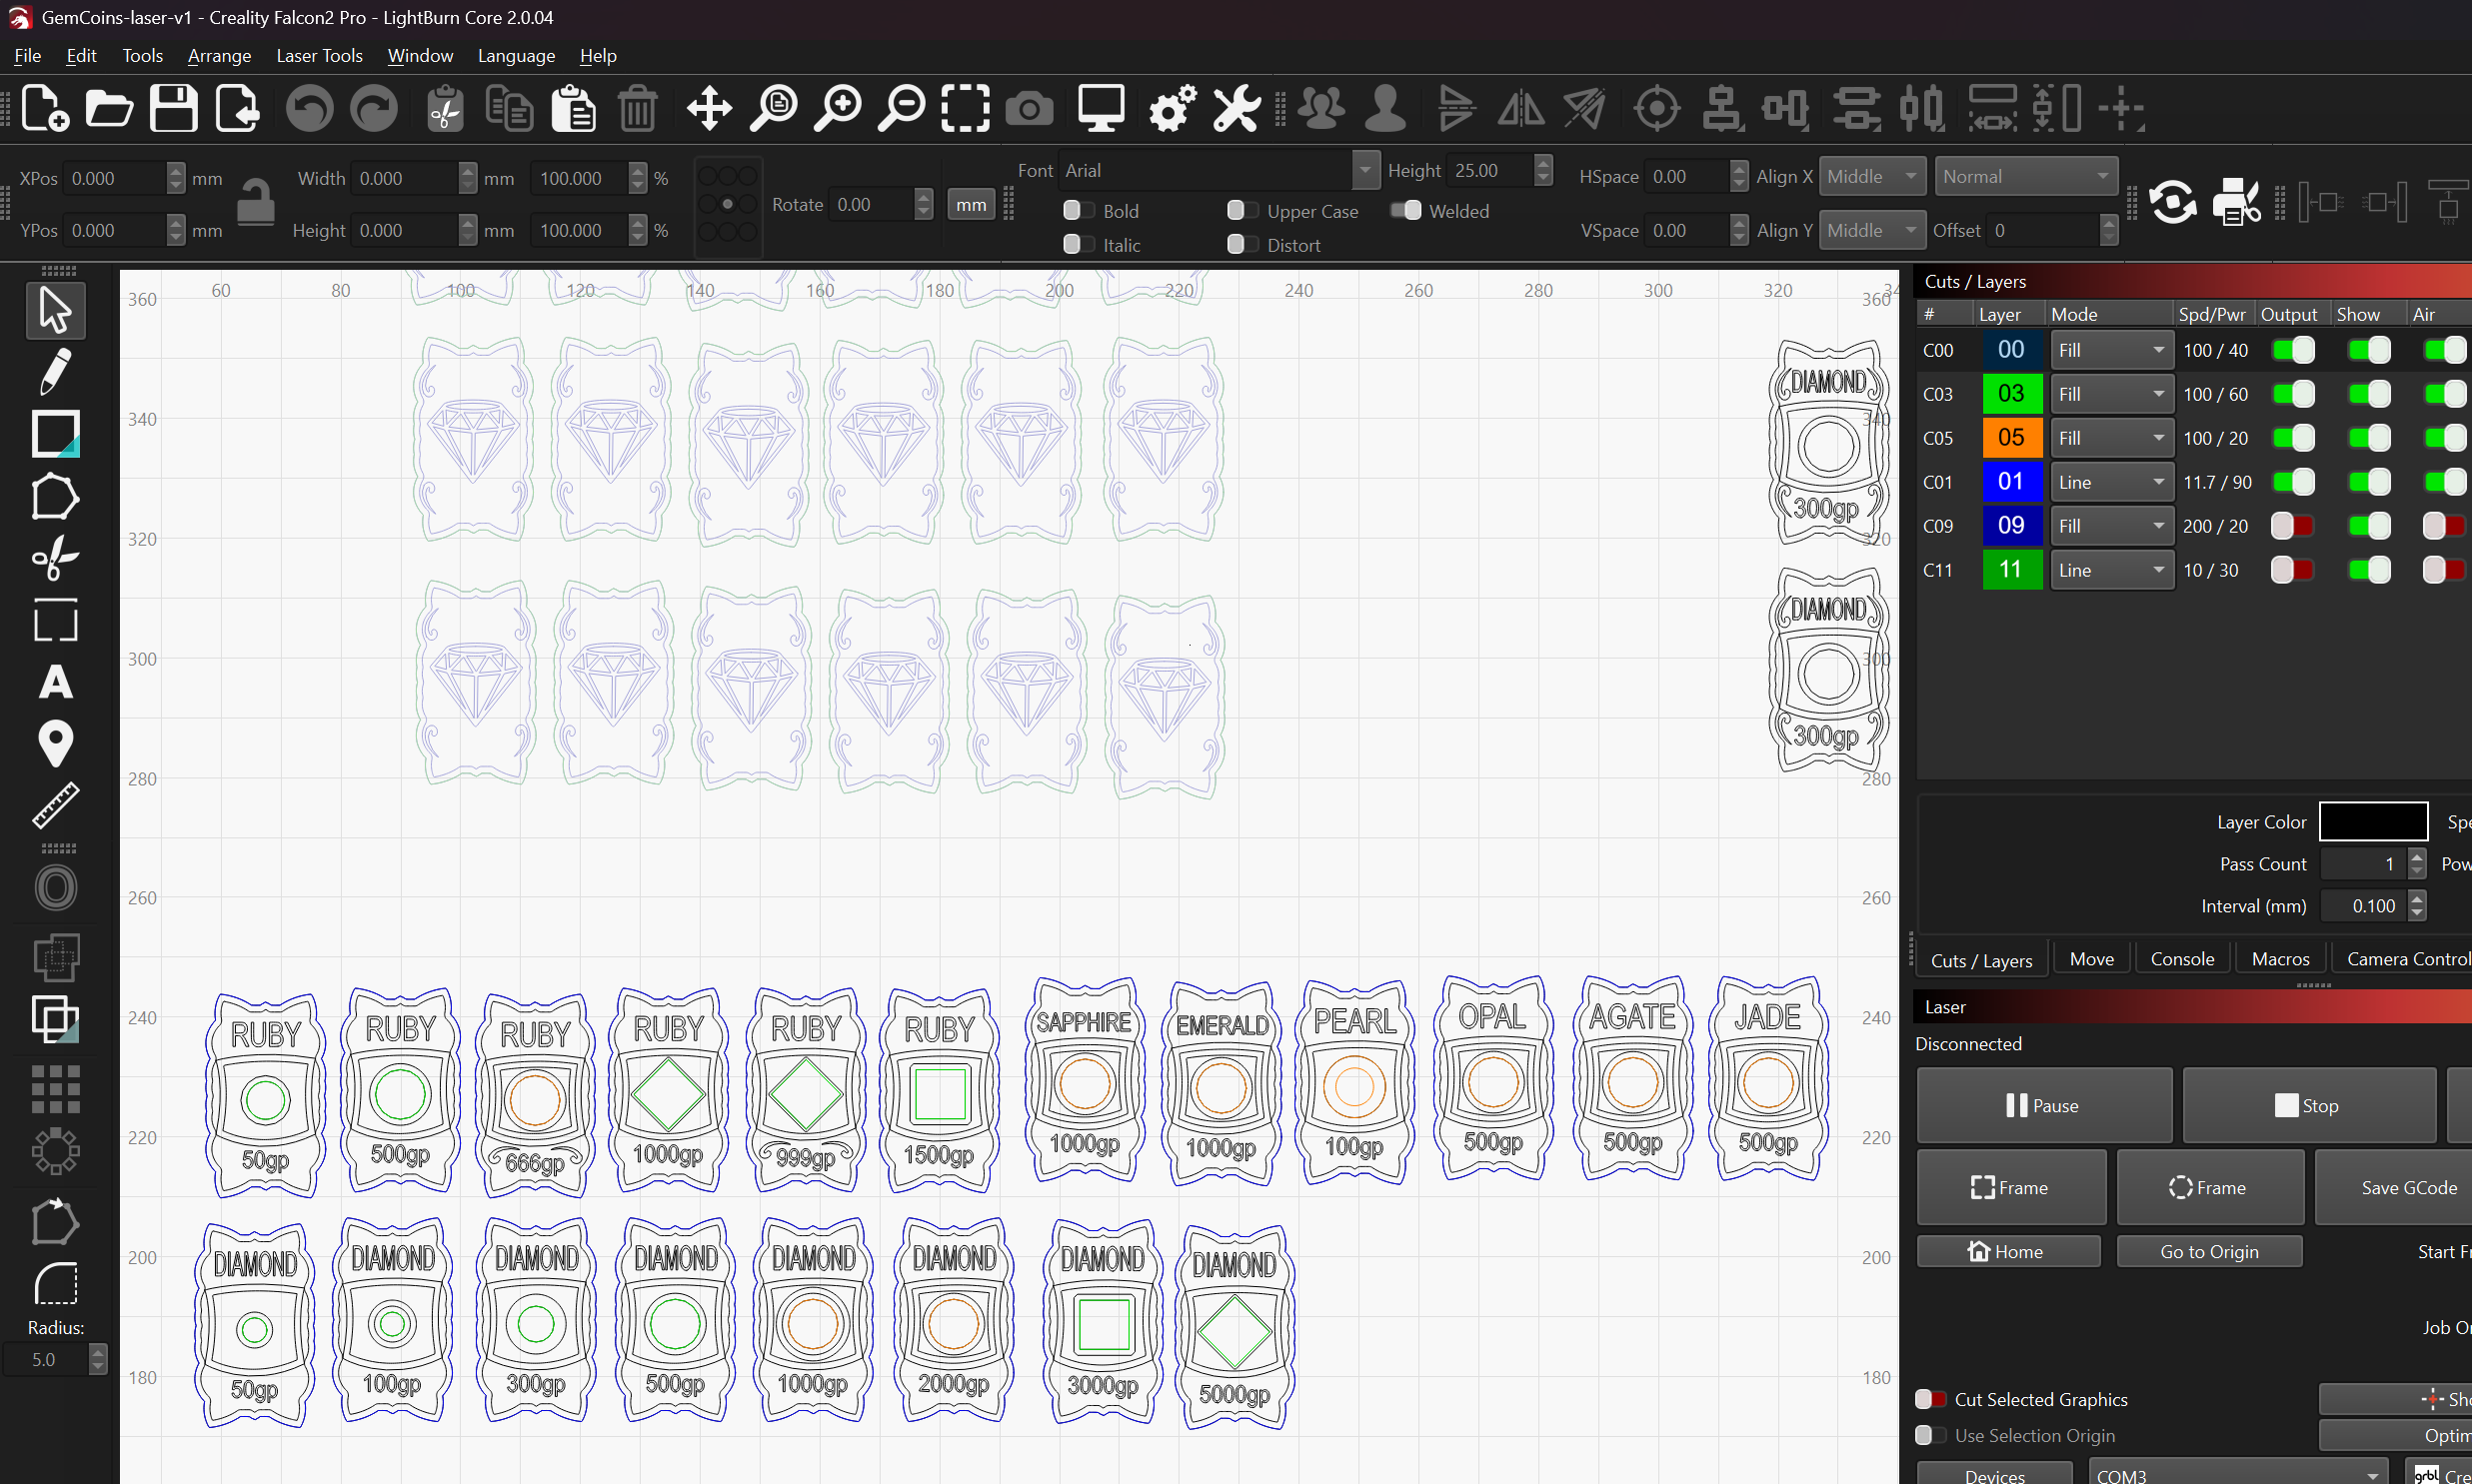The width and height of the screenshot is (2472, 1484).
Task: Open Device Settings wrench icon
Action: click(1236, 108)
